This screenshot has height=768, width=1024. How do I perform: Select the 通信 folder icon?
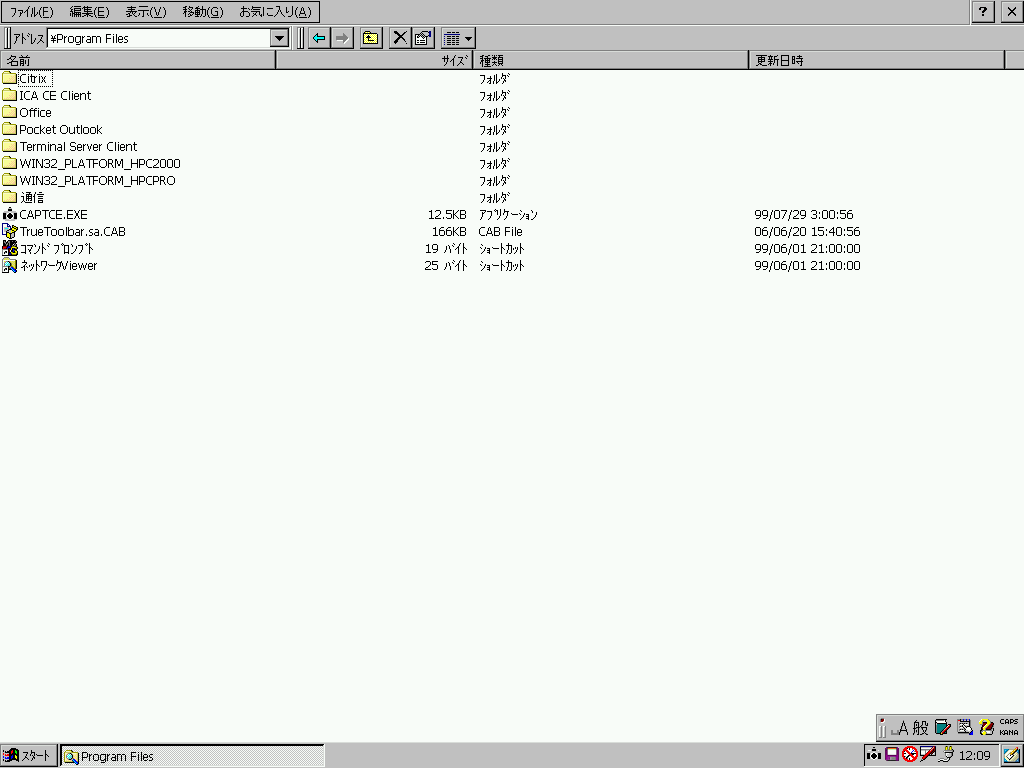coord(9,197)
